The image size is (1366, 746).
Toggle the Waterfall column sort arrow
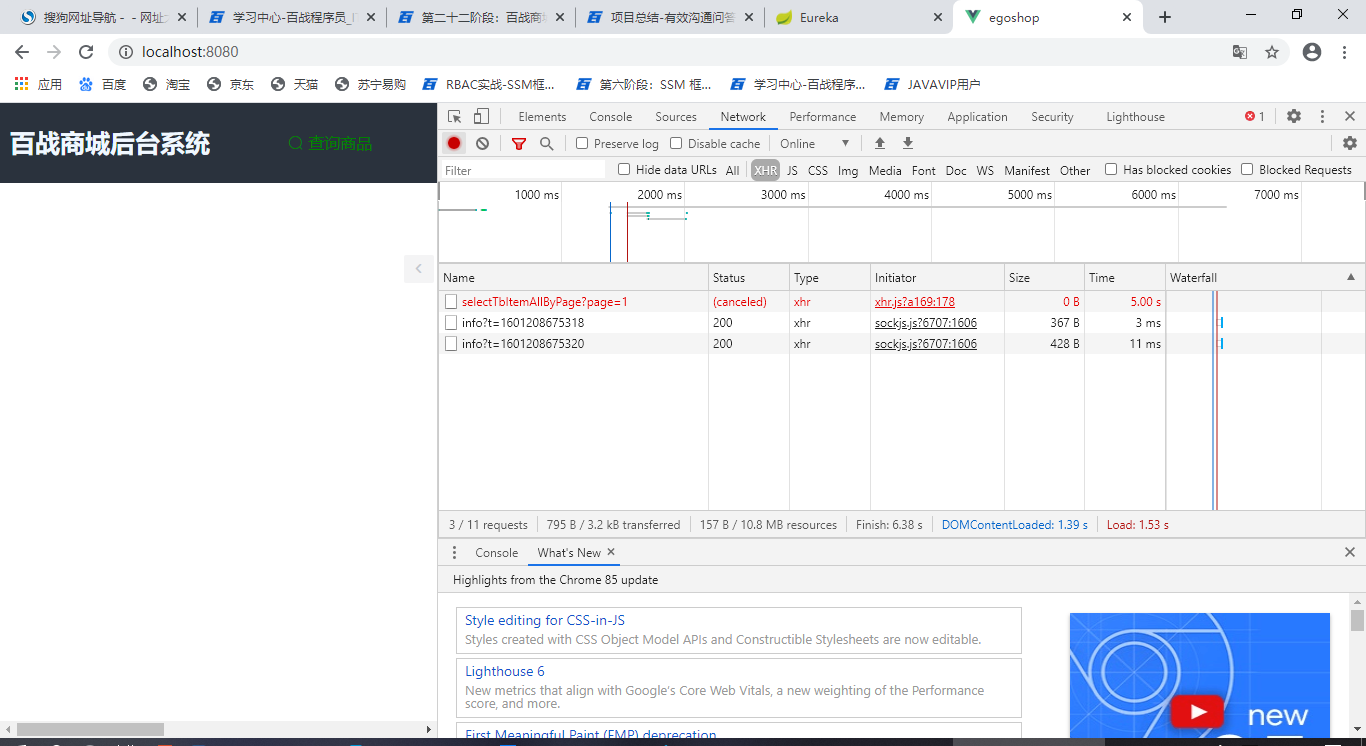point(1351,277)
